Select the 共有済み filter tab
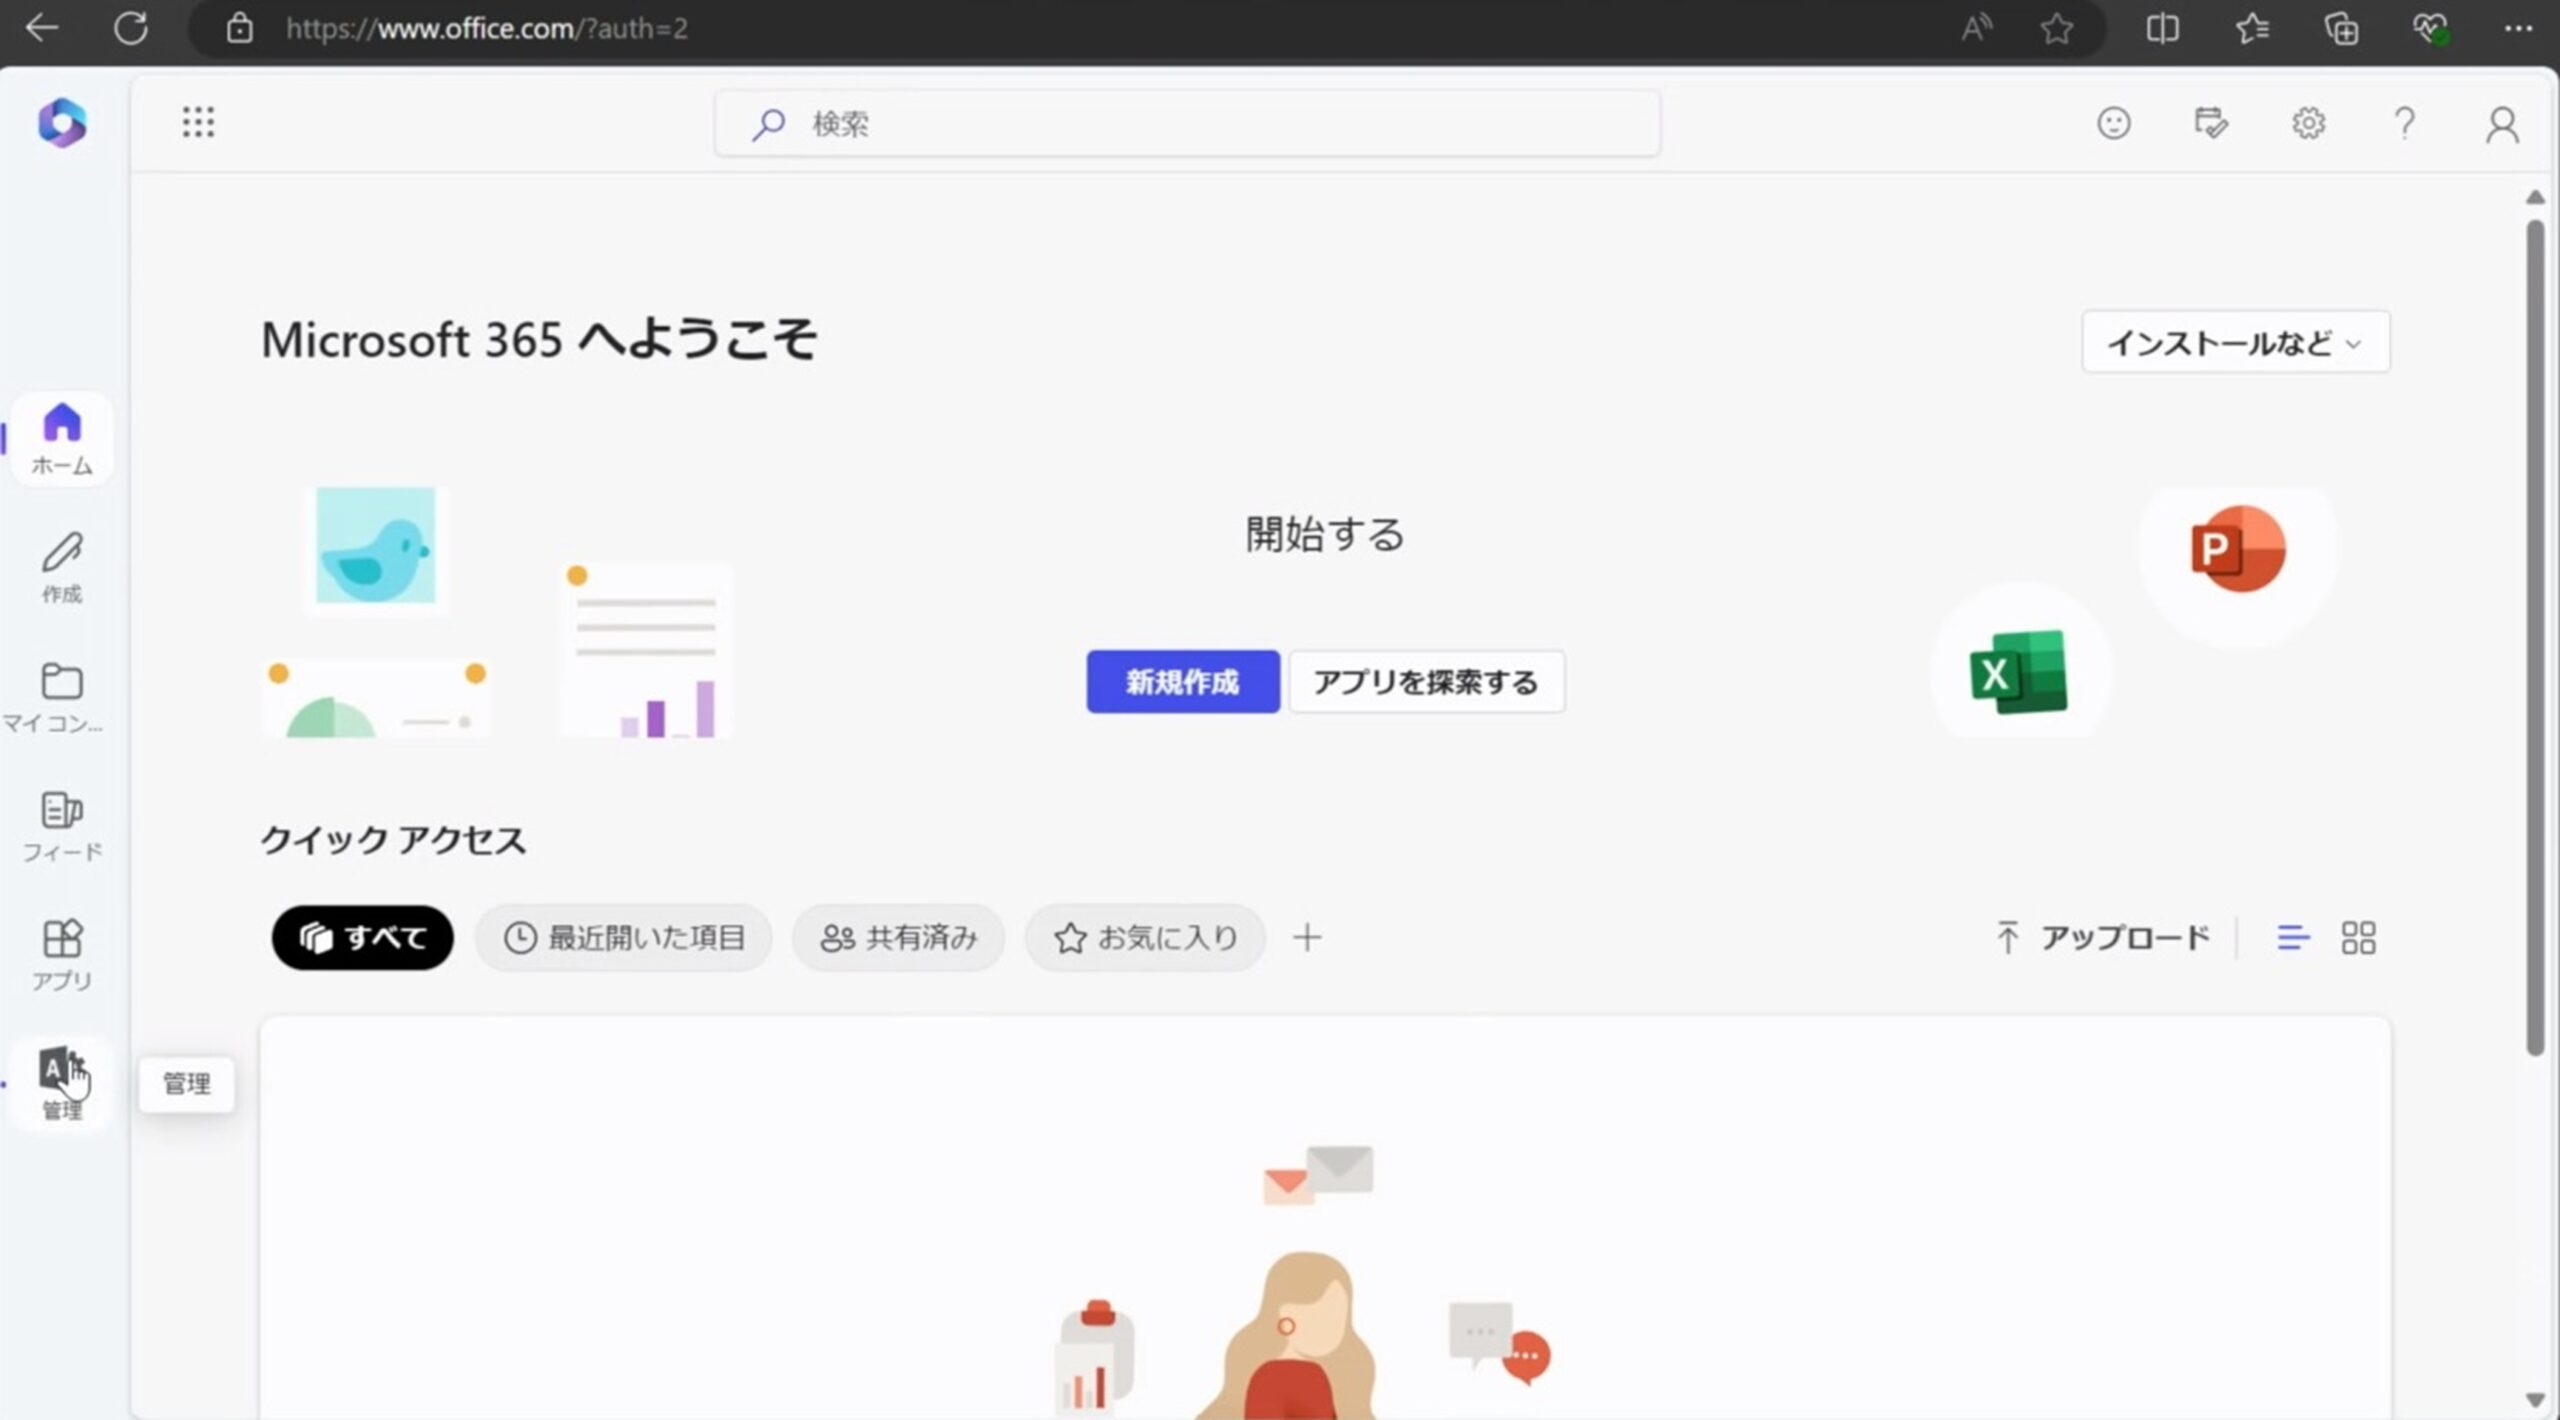The height and width of the screenshot is (1420, 2560). 898,937
